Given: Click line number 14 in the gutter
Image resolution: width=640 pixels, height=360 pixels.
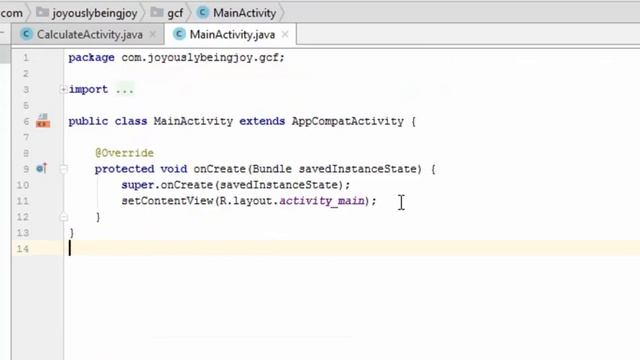Looking at the screenshot, I should click(23, 249).
